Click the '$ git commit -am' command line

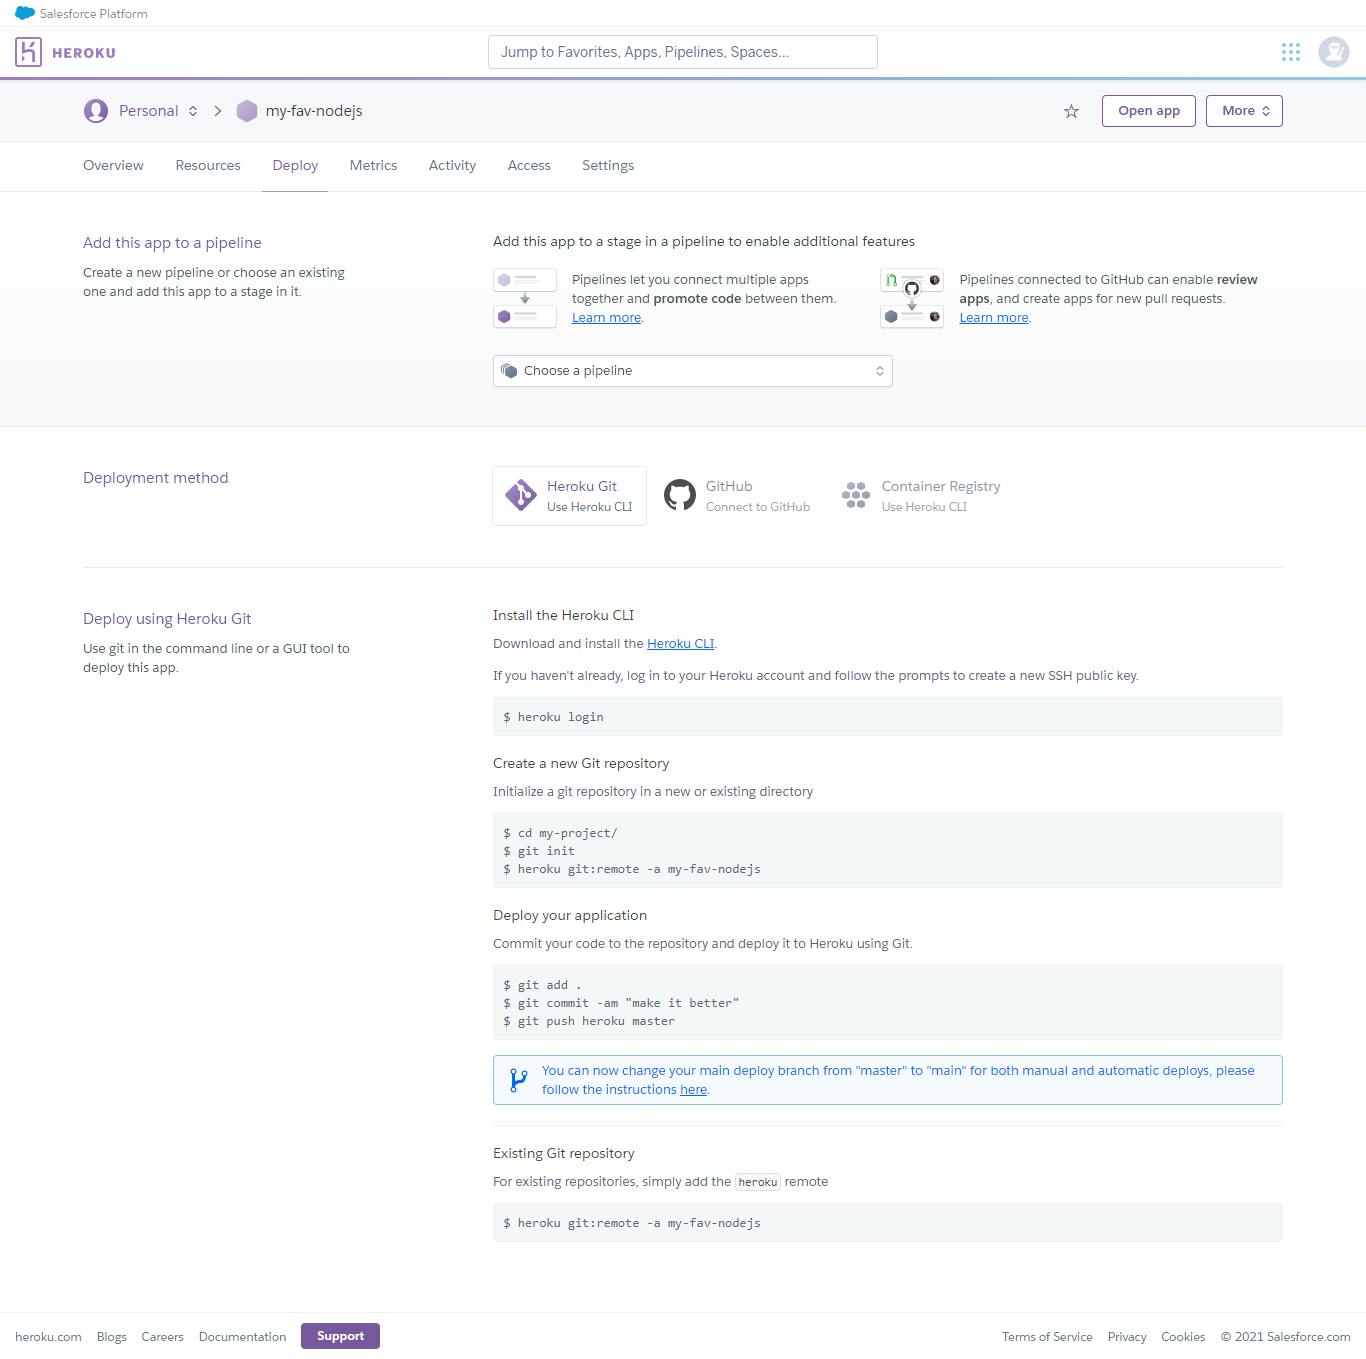621,1003
